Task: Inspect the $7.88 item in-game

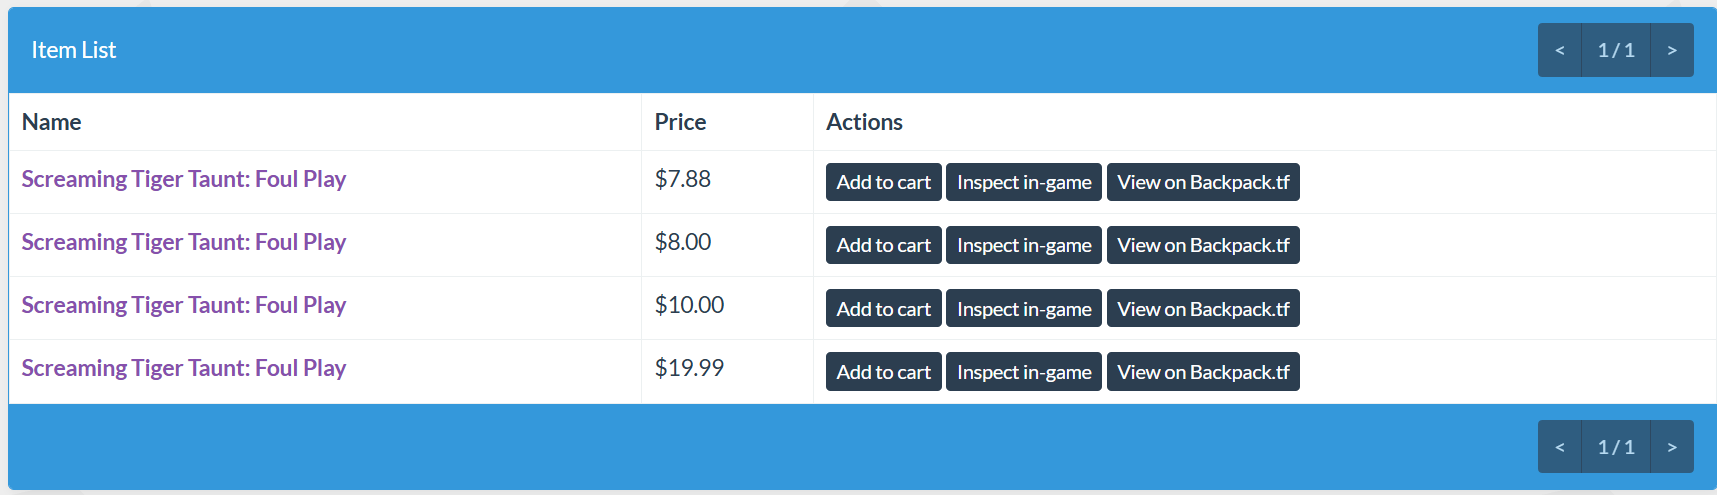Action: click(1024, 182)
